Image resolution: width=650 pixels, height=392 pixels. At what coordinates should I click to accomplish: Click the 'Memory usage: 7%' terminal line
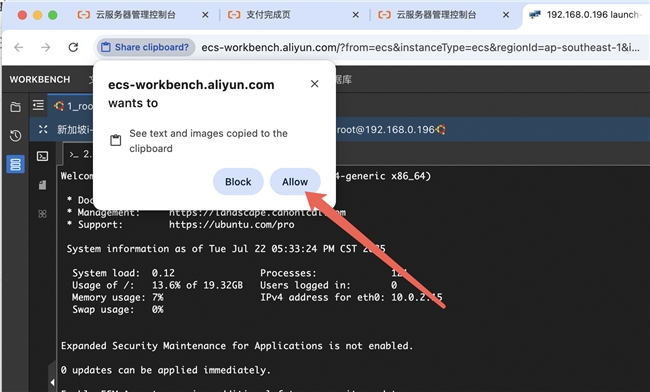(x=117, y=298)
